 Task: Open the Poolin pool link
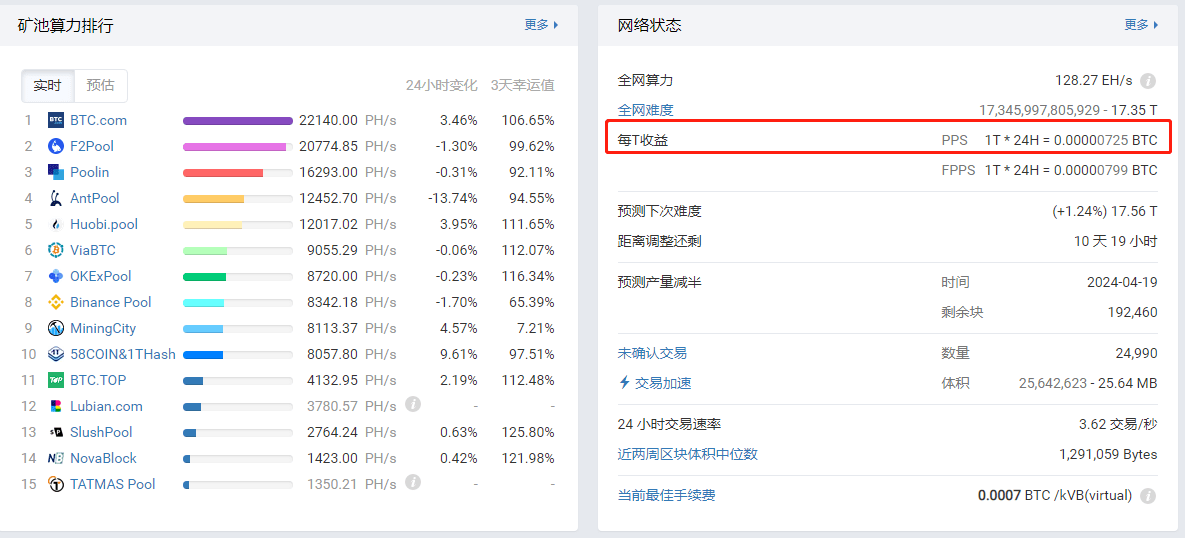[x=90, y=172]
